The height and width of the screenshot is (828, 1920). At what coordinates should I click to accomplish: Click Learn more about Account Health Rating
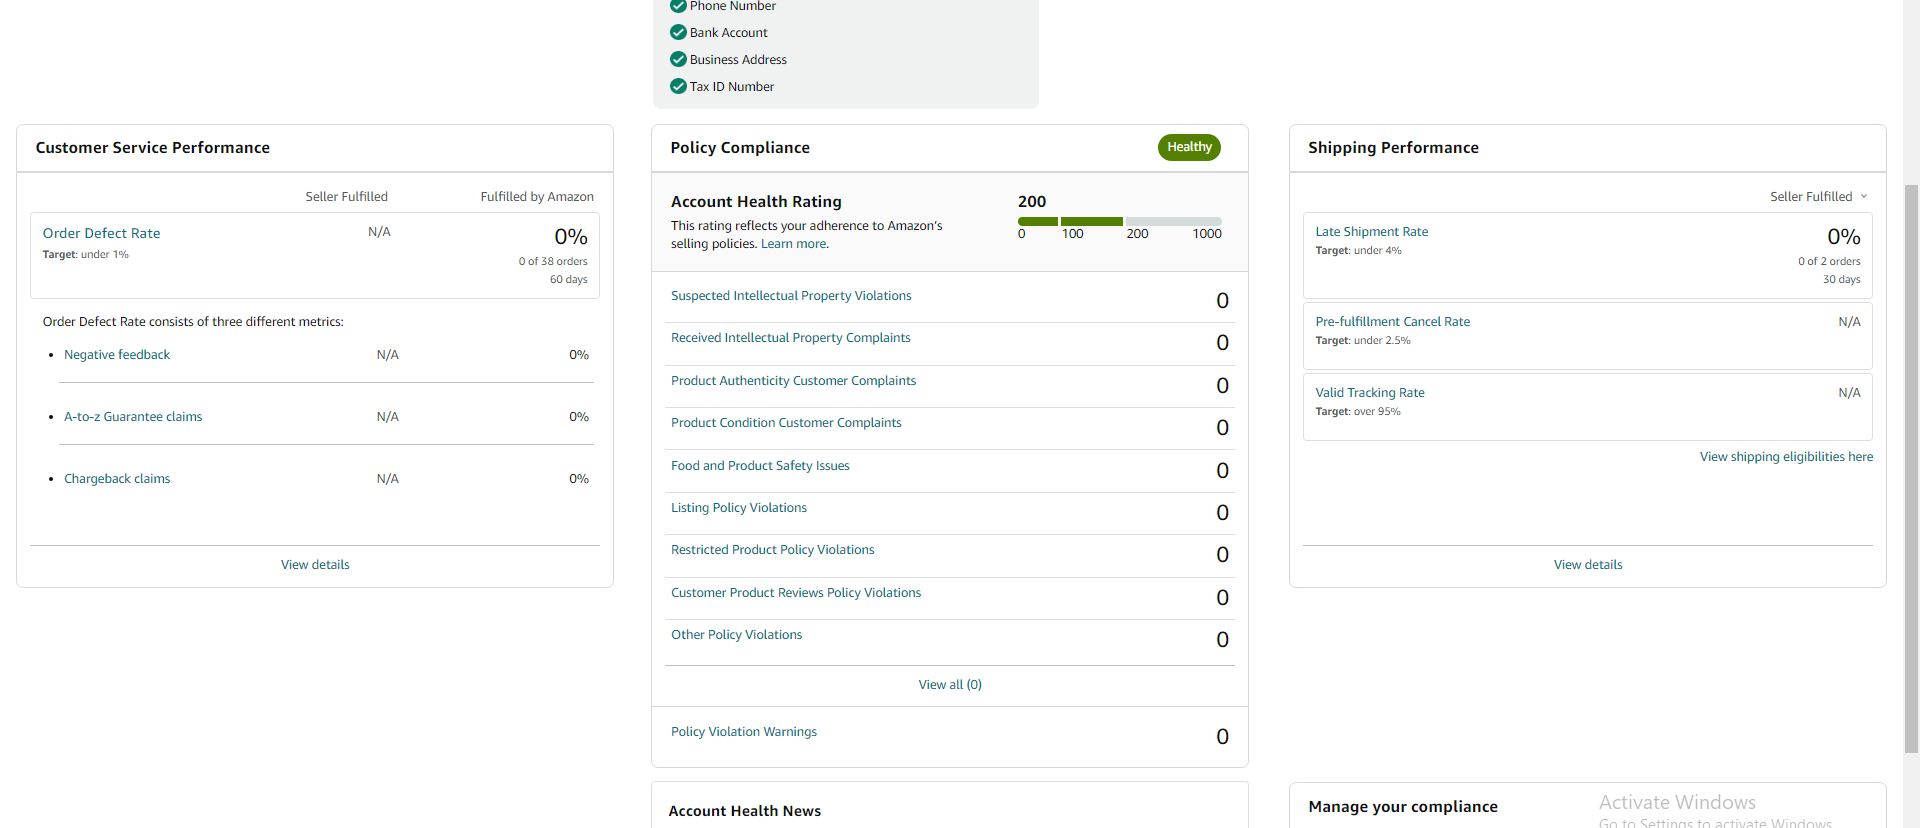point(794,244)
